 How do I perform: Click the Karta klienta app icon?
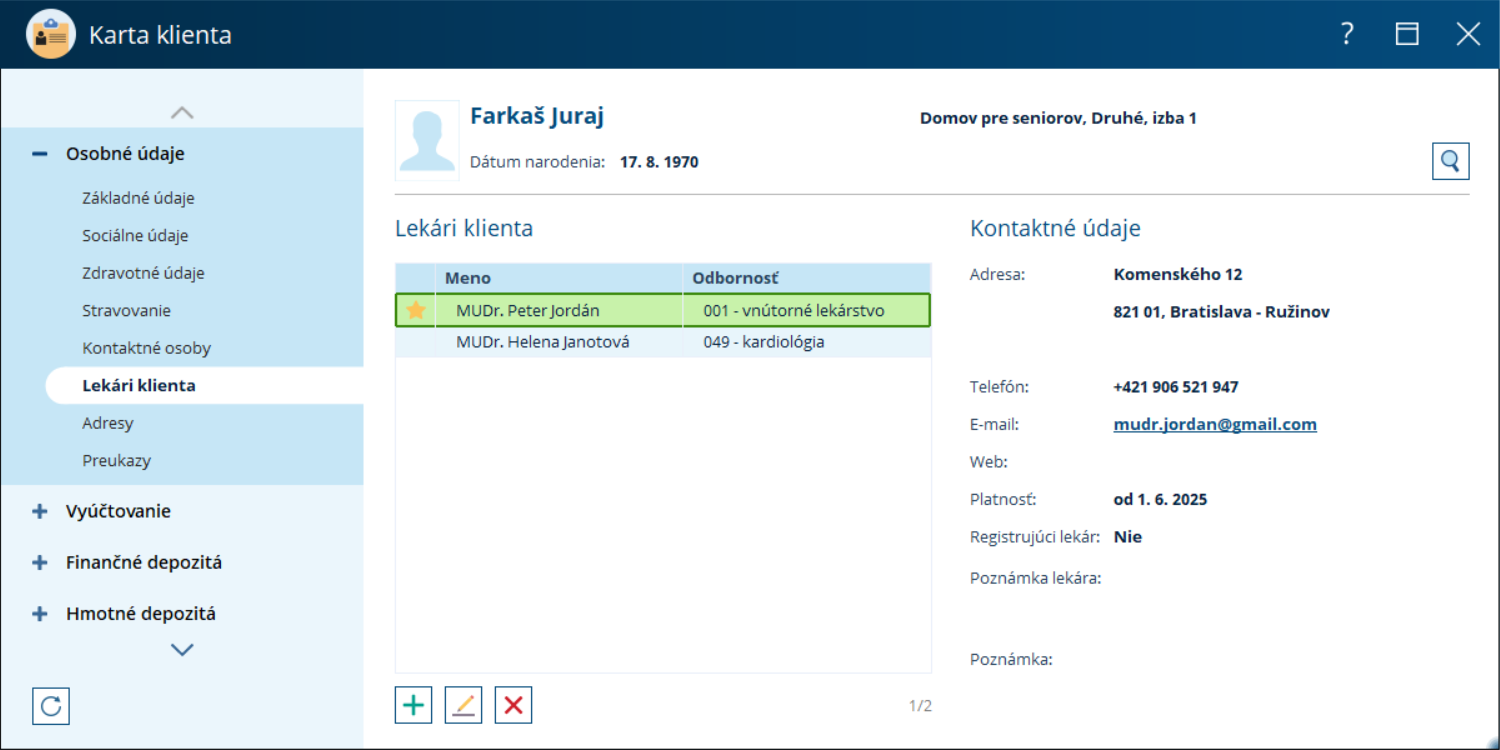coord(51,34)
